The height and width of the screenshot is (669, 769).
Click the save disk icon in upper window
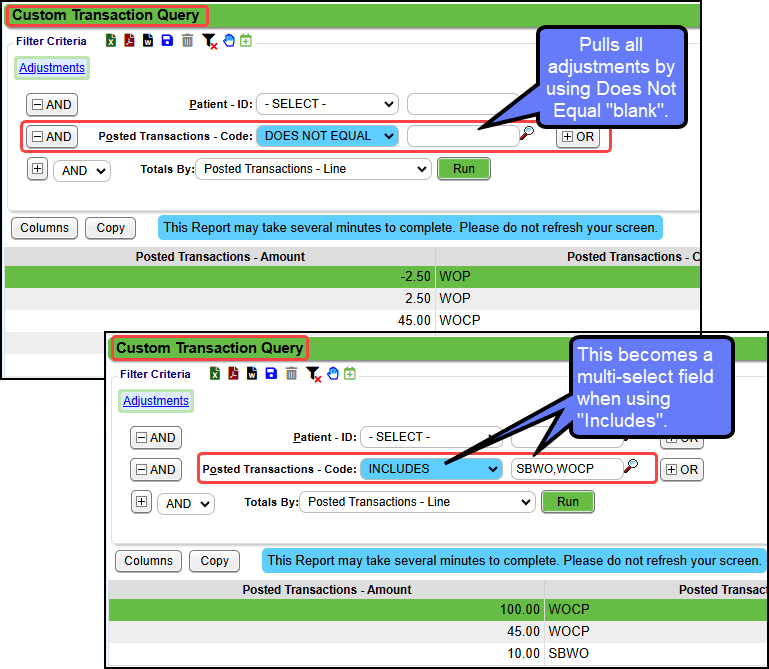pyautogui.click(x=167, y=41)
